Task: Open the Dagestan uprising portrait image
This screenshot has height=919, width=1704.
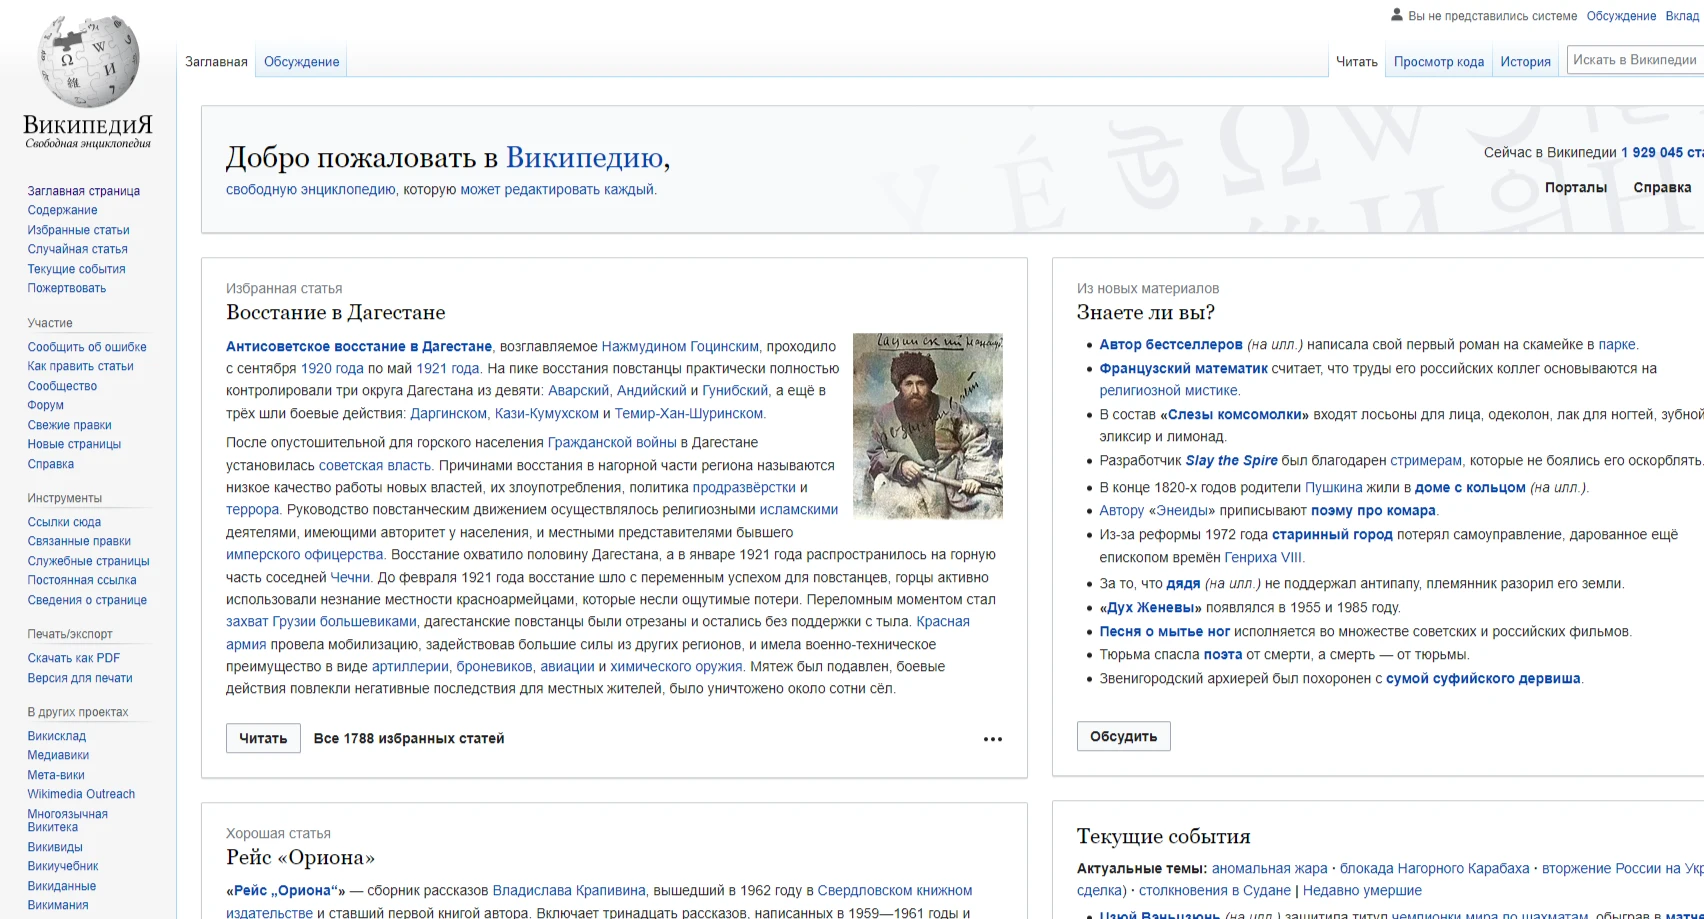Action: pyautogui.click(x=927, y=426)
